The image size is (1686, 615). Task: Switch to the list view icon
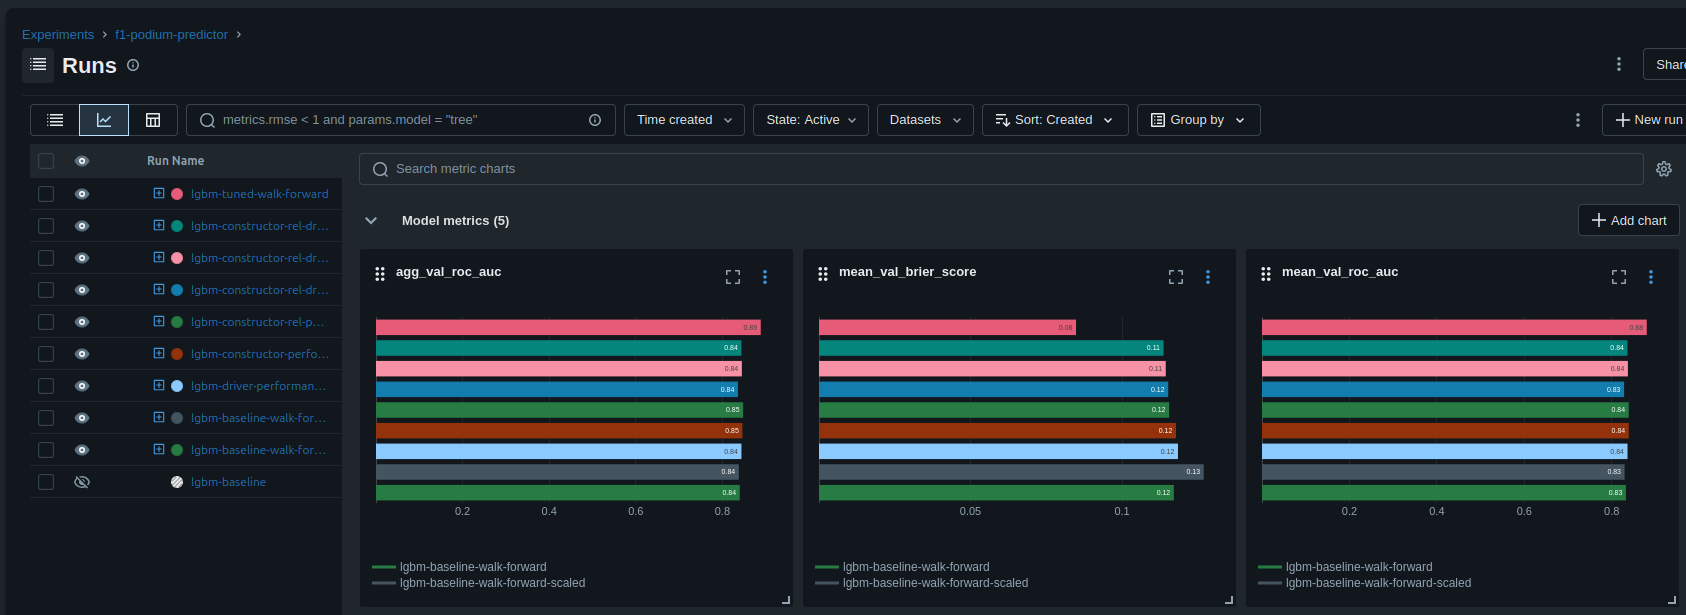(x=55, y=120)
